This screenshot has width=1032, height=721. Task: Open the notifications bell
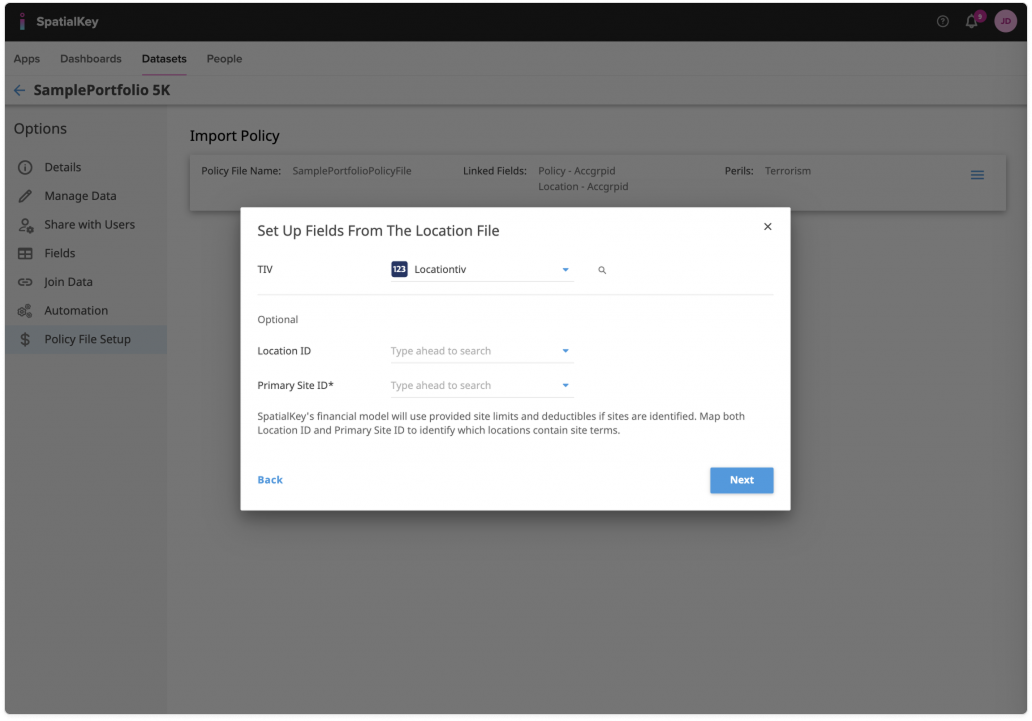point(971,21)
